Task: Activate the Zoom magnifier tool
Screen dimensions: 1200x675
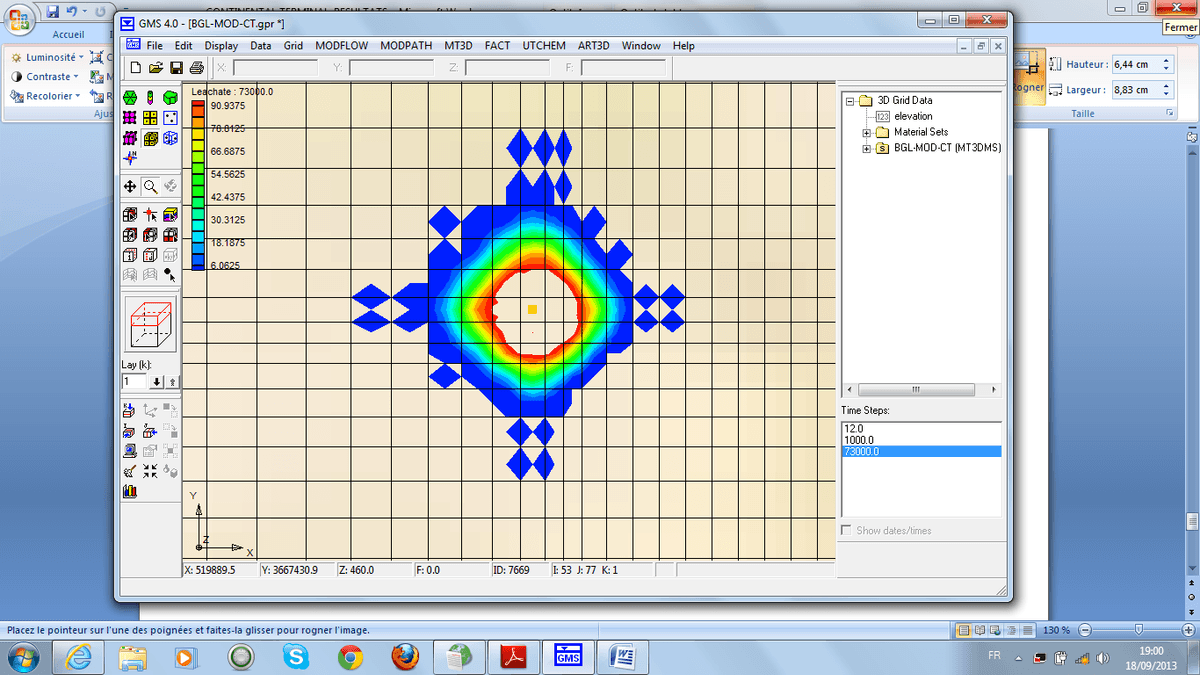Action: point(150,186)
